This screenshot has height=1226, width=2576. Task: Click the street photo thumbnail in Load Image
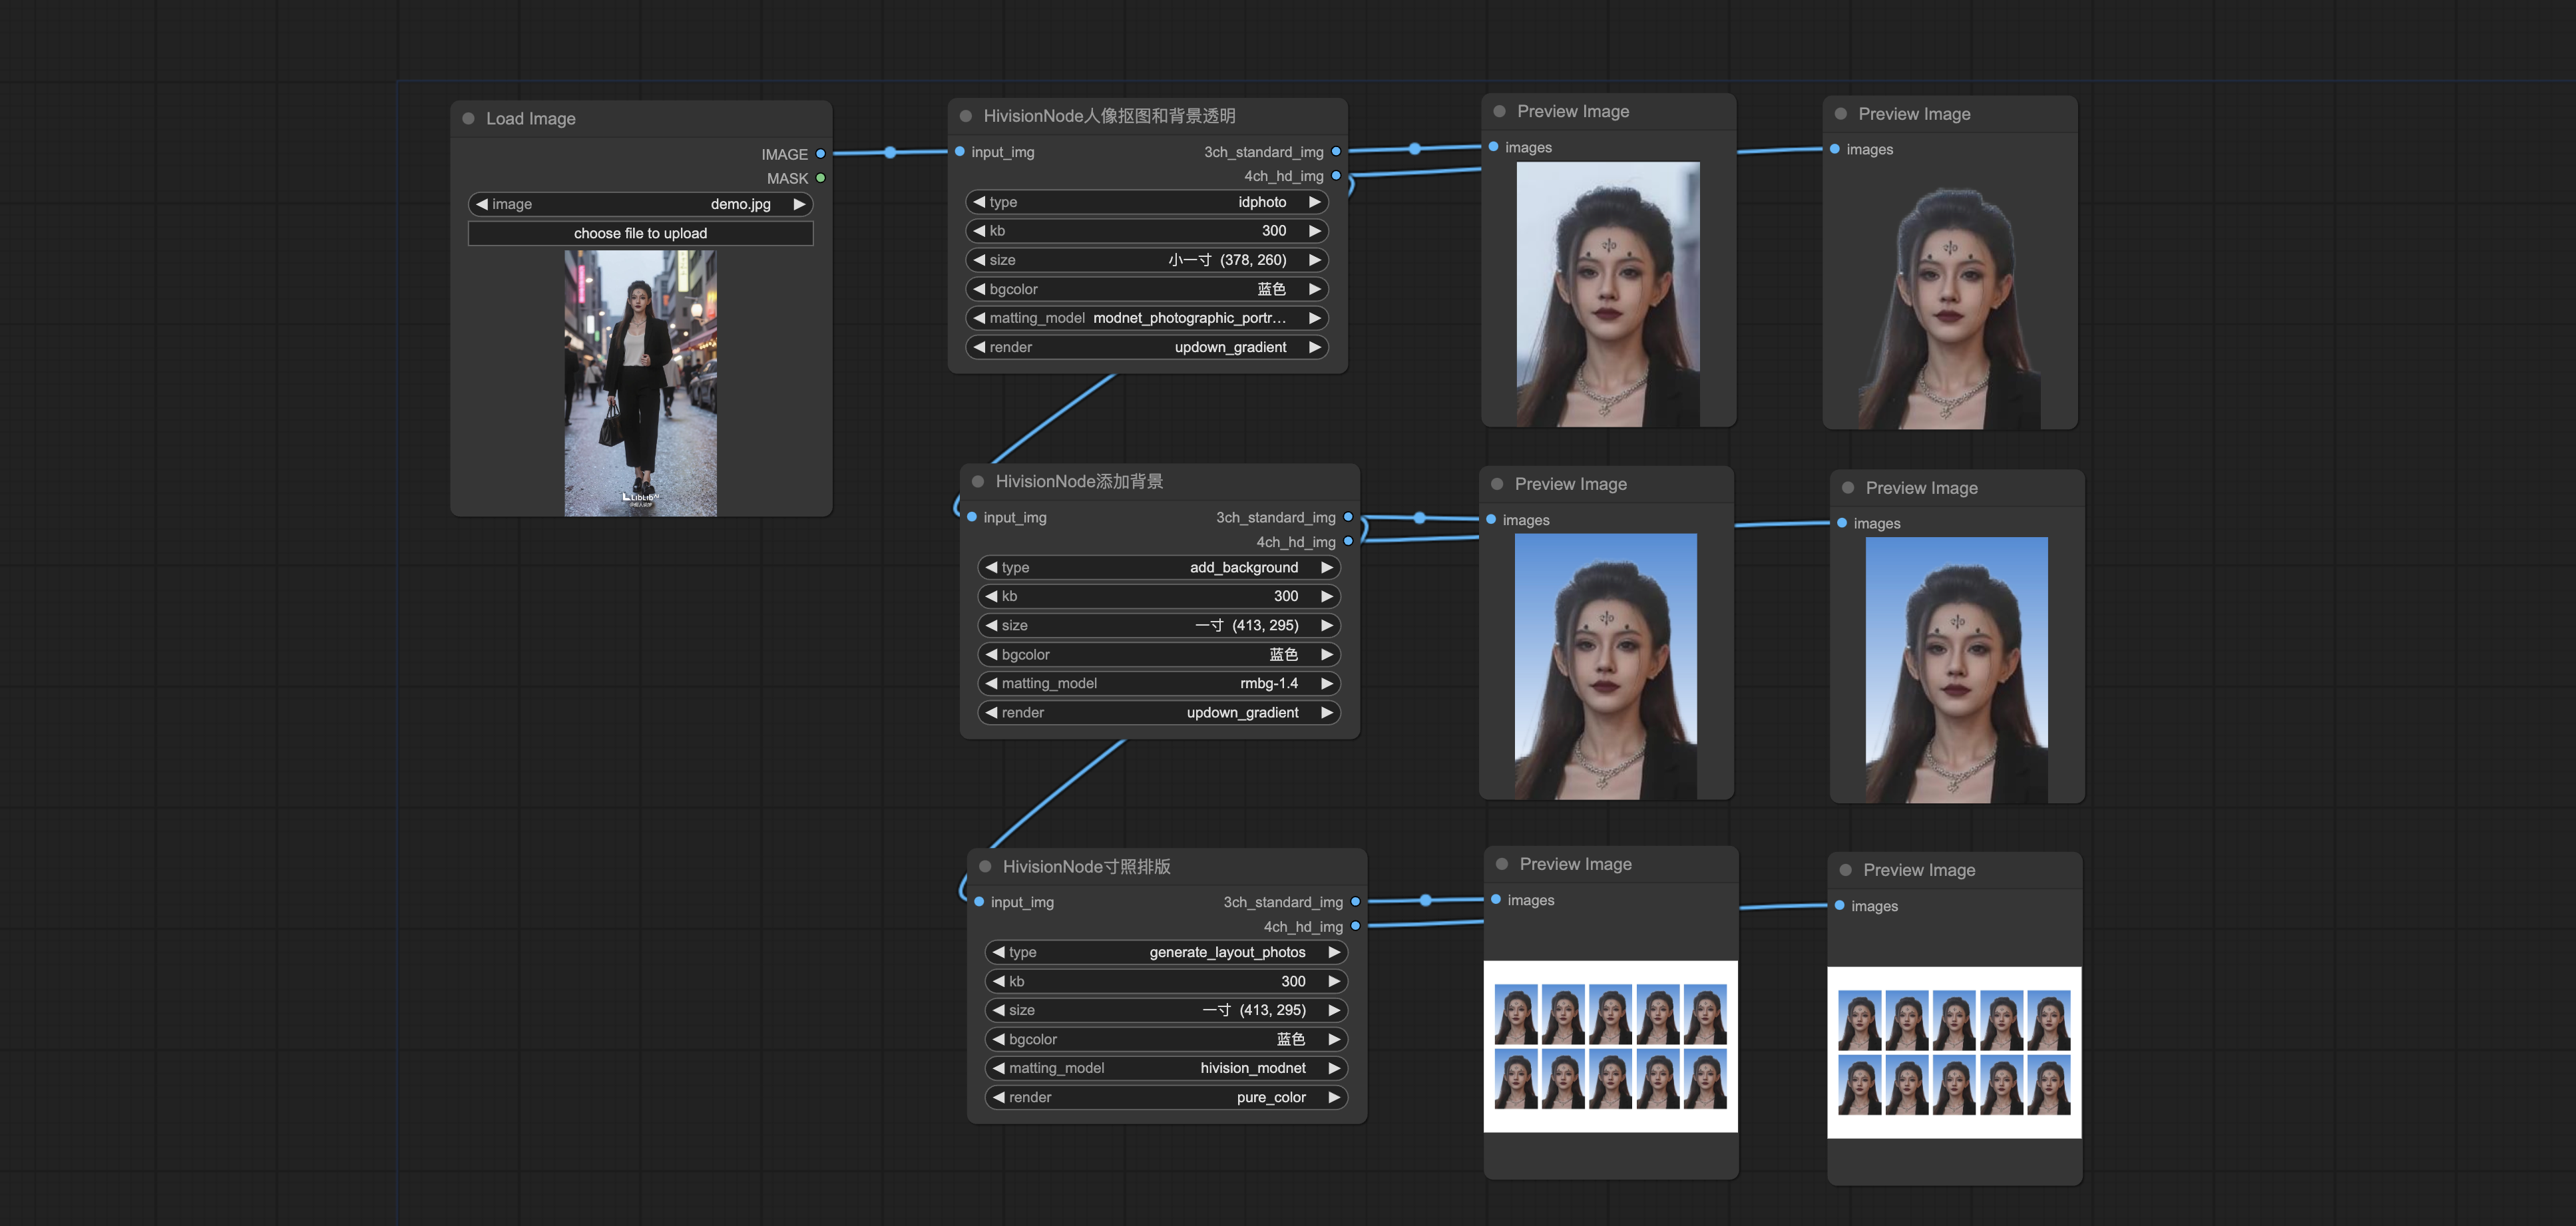640,383
